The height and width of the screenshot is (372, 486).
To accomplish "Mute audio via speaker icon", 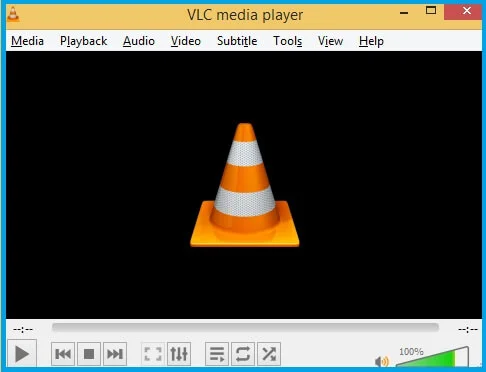I will tap(382, 361).
